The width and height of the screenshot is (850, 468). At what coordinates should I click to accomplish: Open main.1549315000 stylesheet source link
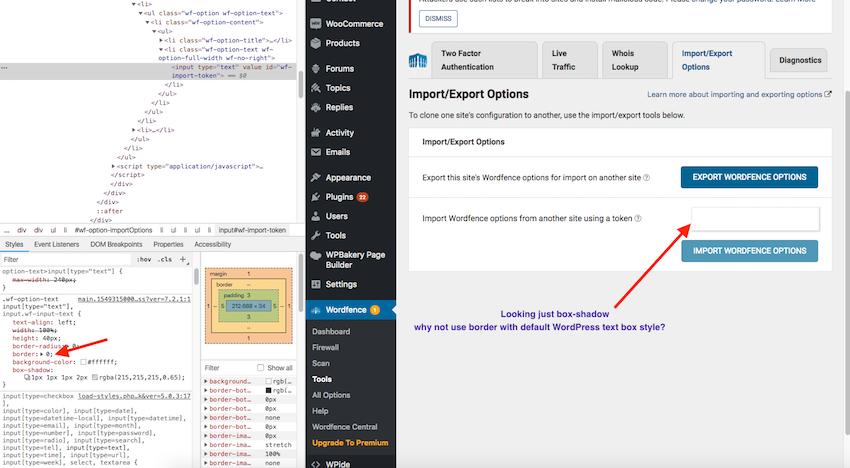pos(134,299)
